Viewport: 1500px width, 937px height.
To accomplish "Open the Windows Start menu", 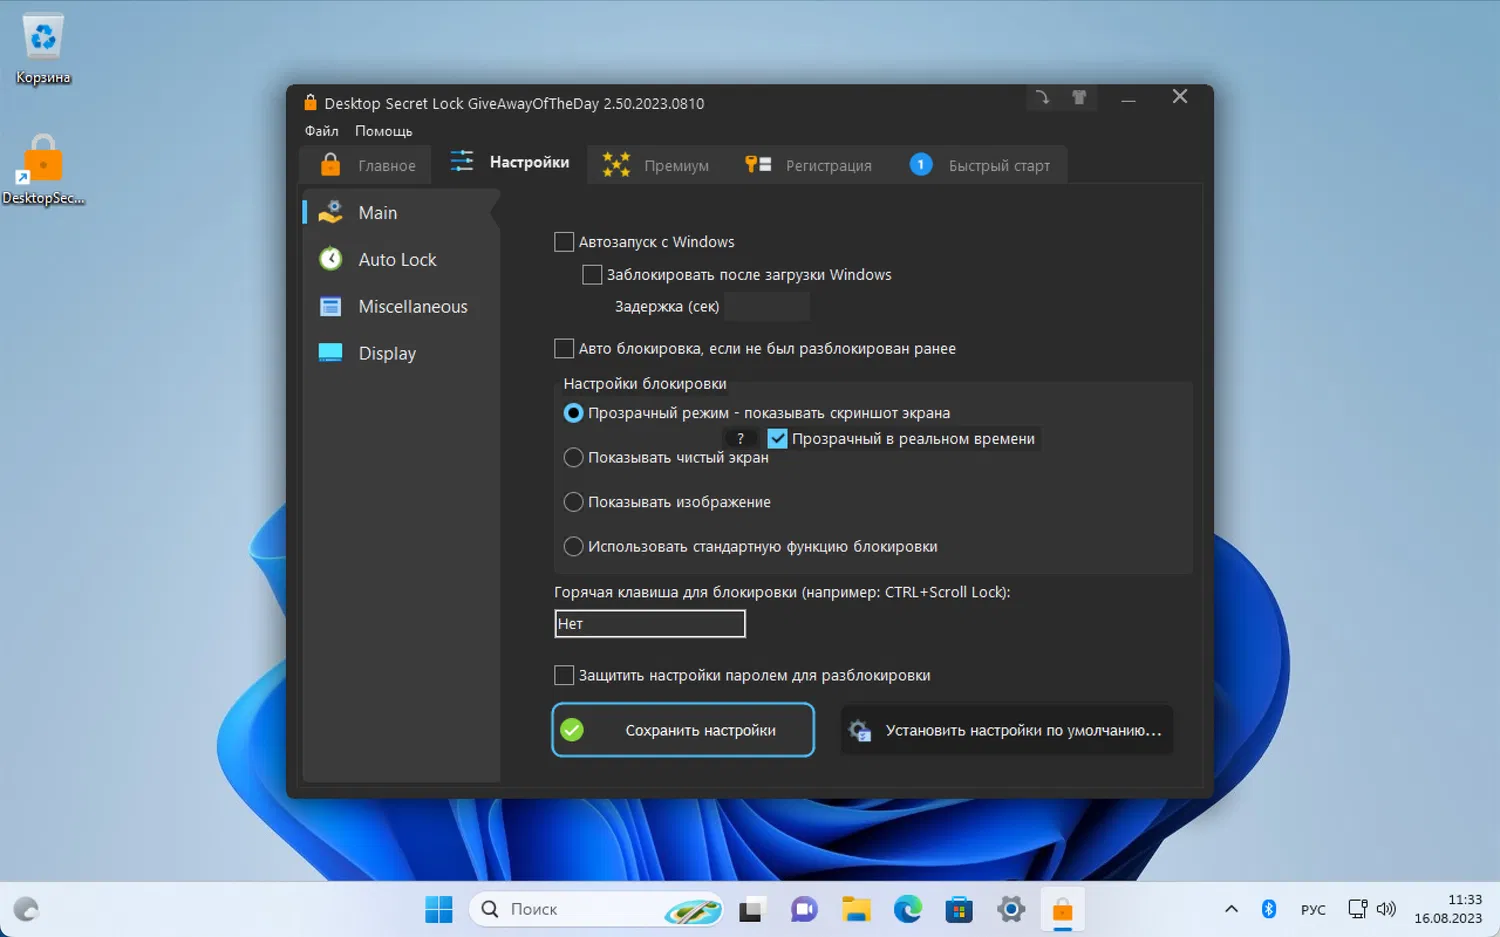I will 438,909.
